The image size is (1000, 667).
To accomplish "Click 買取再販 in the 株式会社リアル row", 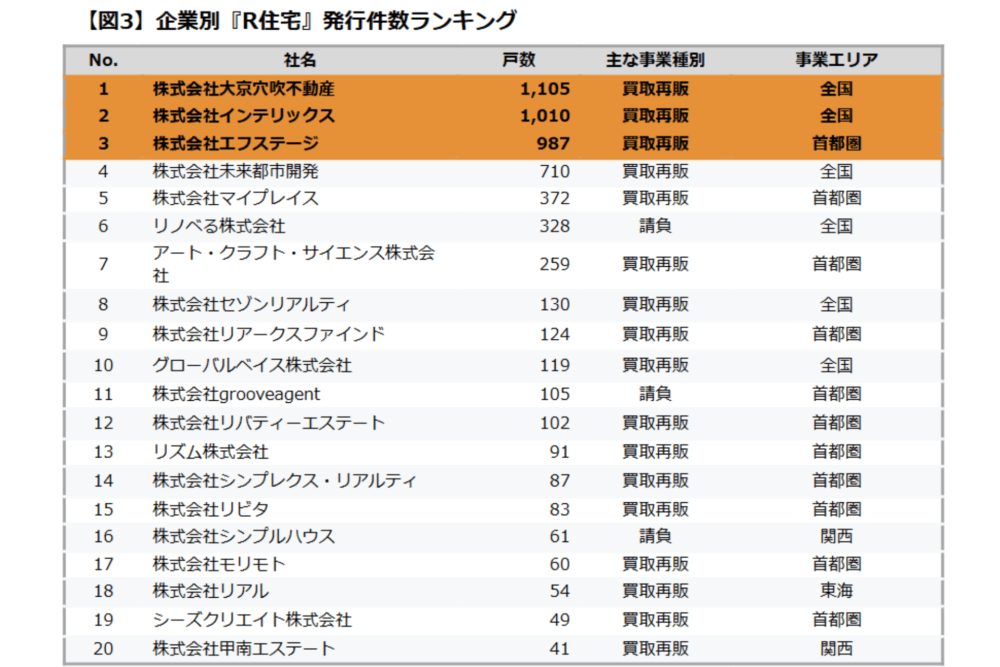I will (x=655, y=591).
